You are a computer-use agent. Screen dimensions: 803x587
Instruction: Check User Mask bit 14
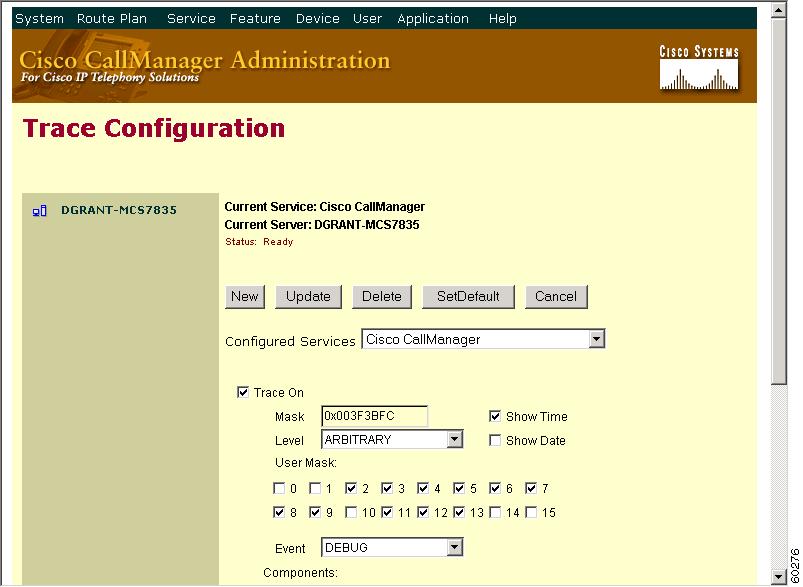(495, 512)
